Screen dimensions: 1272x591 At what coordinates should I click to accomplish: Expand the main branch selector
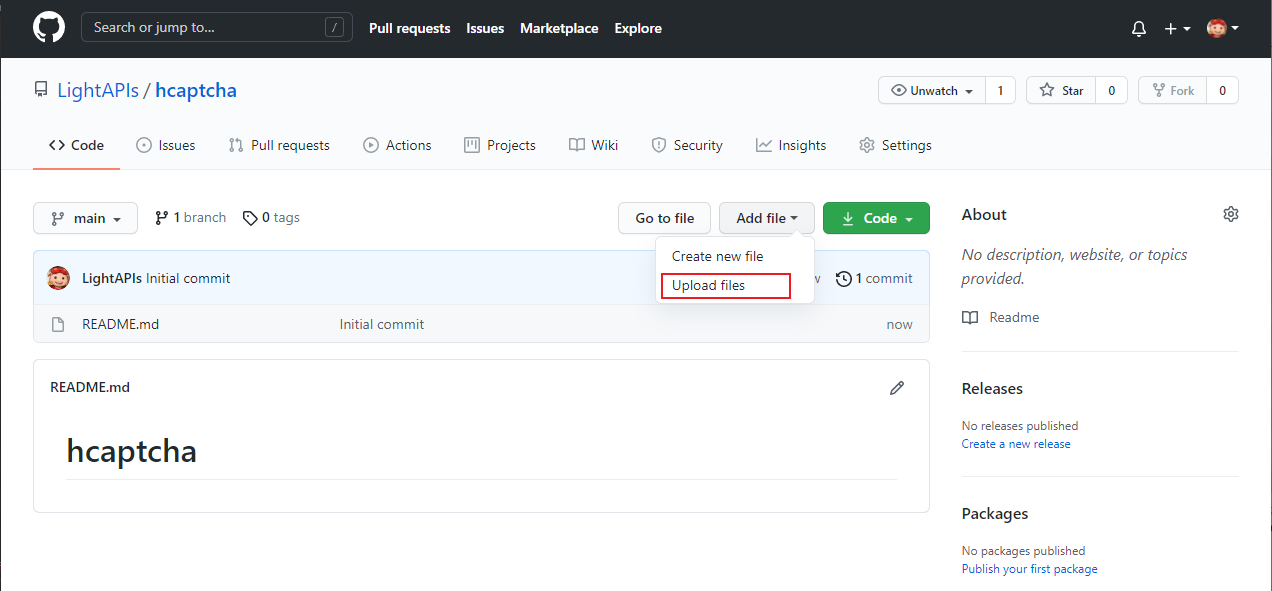85,218
